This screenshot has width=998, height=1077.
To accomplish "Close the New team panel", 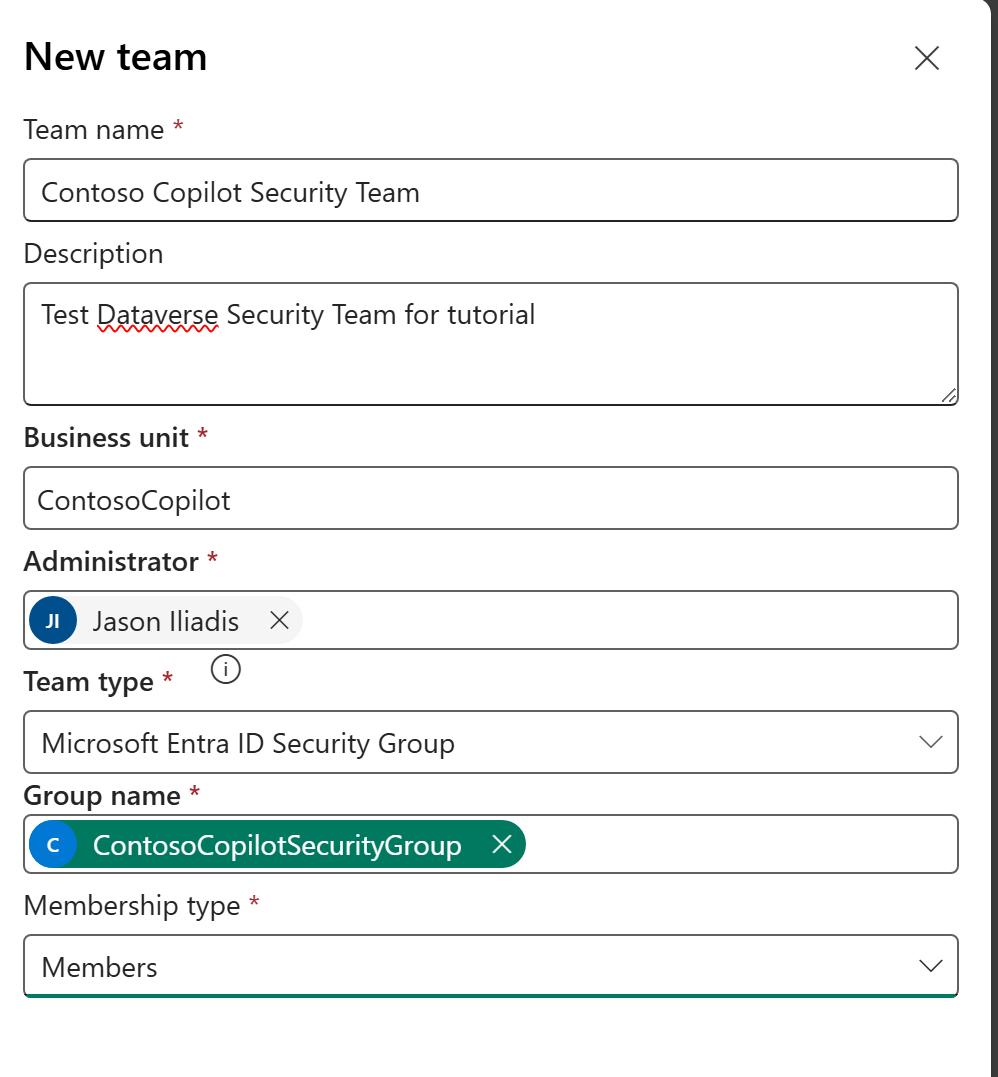I will [x=926, y=59].
